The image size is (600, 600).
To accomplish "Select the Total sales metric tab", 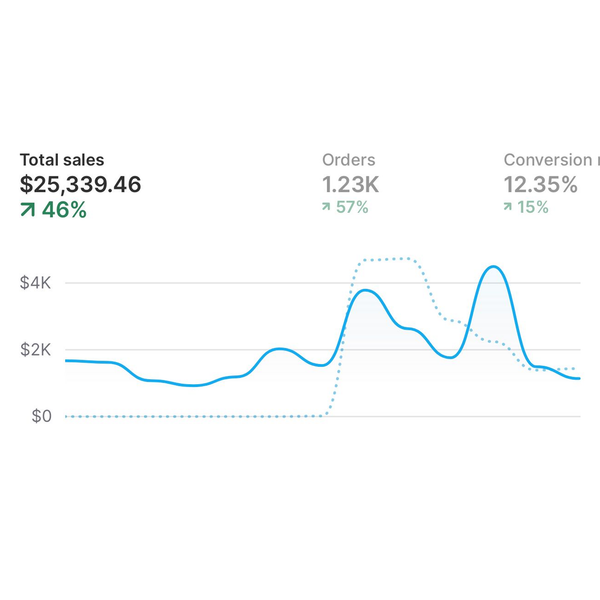I will tap(62, 160).
